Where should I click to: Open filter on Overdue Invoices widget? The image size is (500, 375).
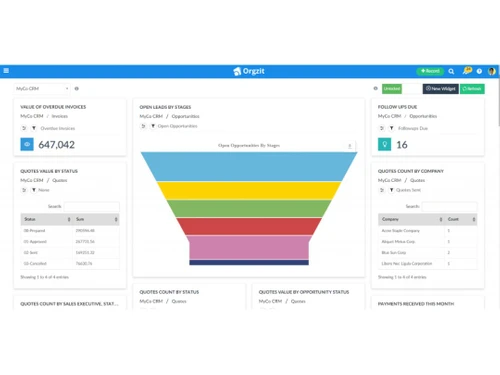tap(34, 128)
